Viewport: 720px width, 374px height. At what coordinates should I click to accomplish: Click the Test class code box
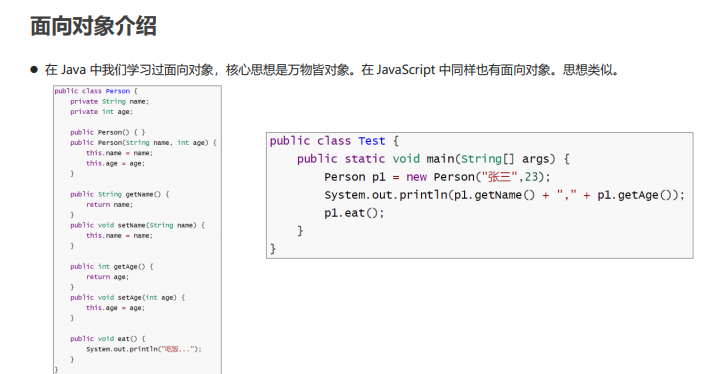(479, 195)
